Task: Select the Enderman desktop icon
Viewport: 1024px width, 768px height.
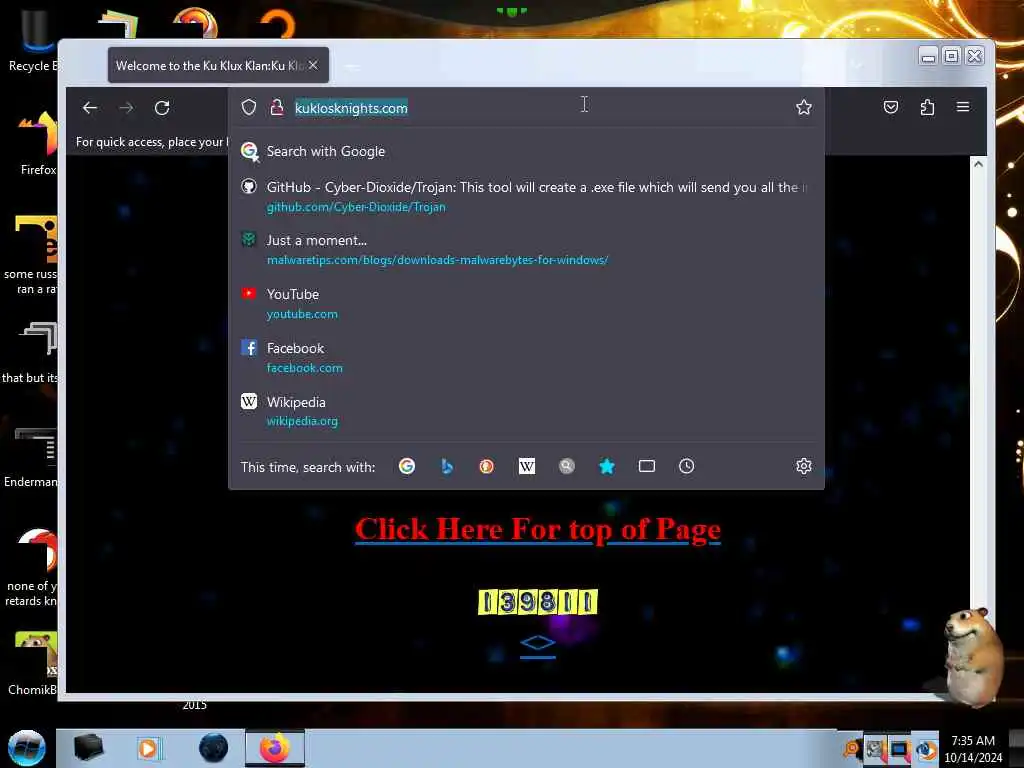Action: coord(31,457)
